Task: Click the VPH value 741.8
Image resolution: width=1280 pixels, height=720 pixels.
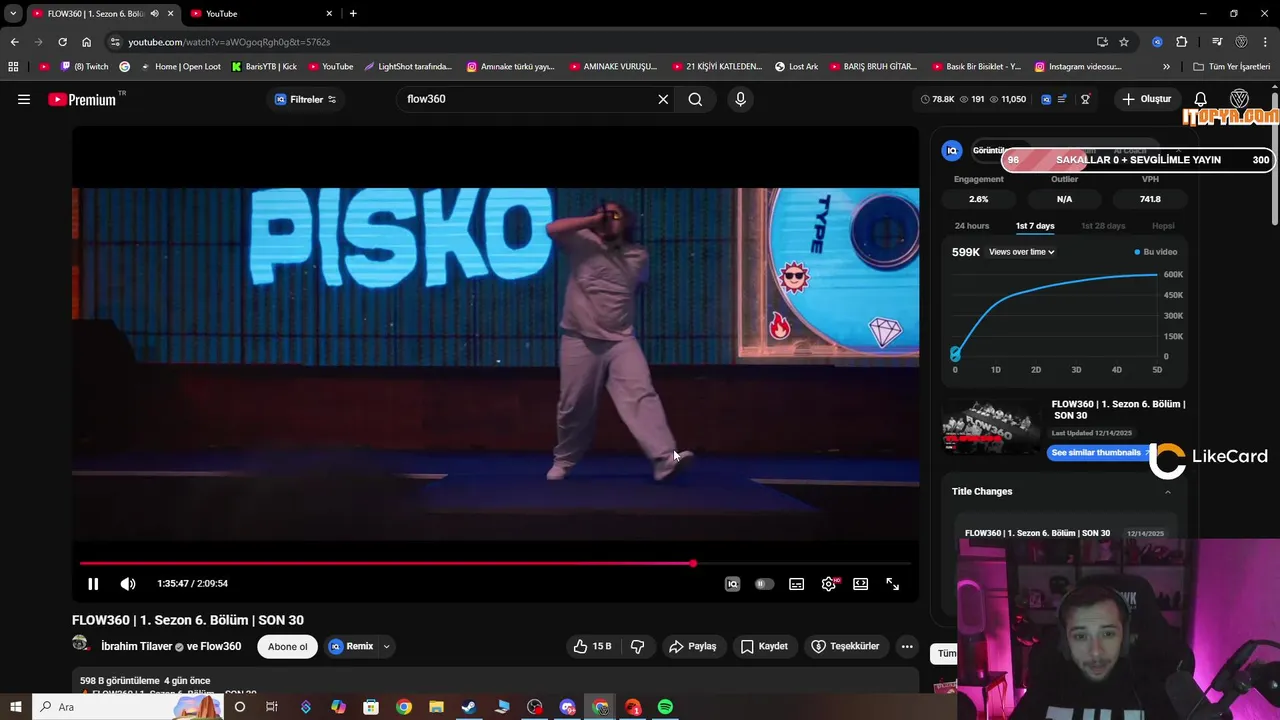Action: 1150,199
